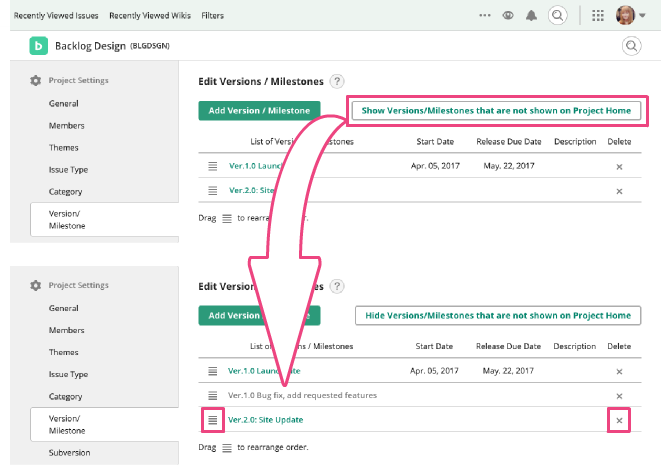
Task: Click the Backlog Design project title
Action: 90,46
